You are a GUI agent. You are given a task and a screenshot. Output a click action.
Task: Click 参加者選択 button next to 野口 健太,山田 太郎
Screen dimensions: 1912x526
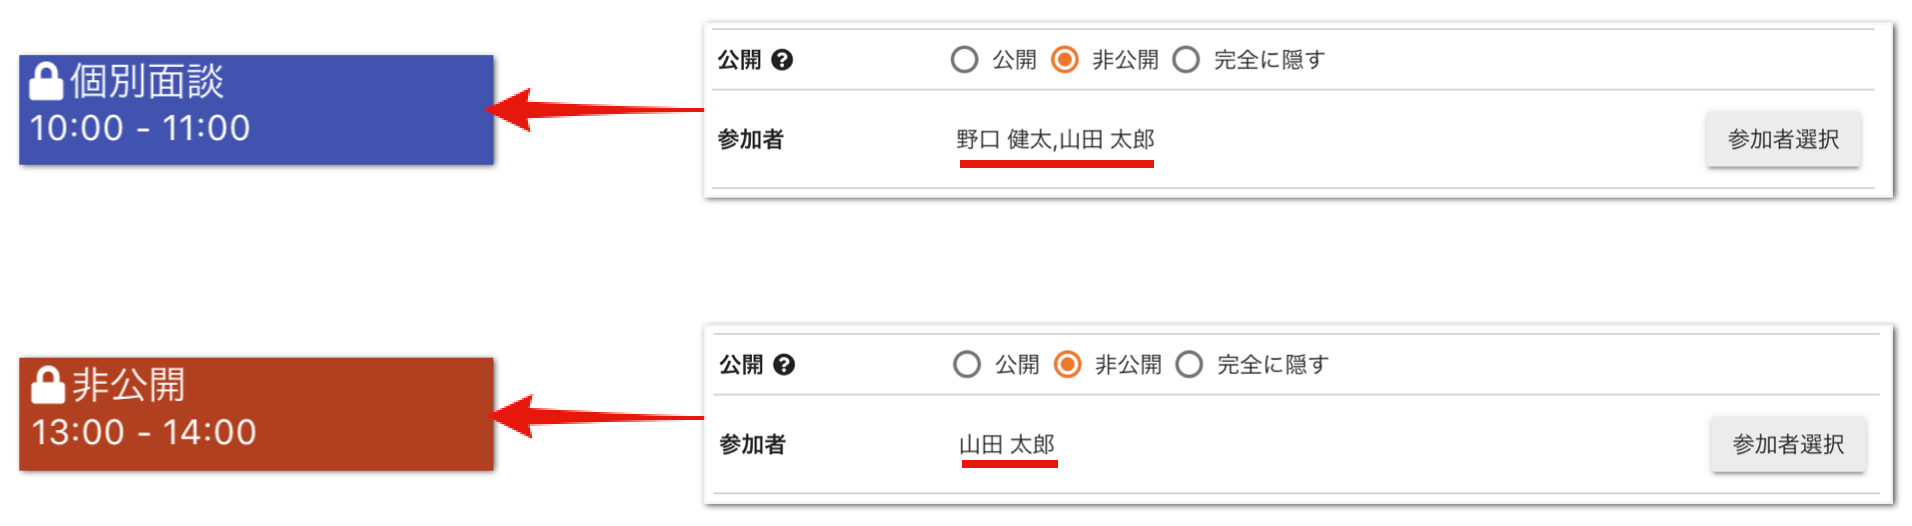point(1783,139)
